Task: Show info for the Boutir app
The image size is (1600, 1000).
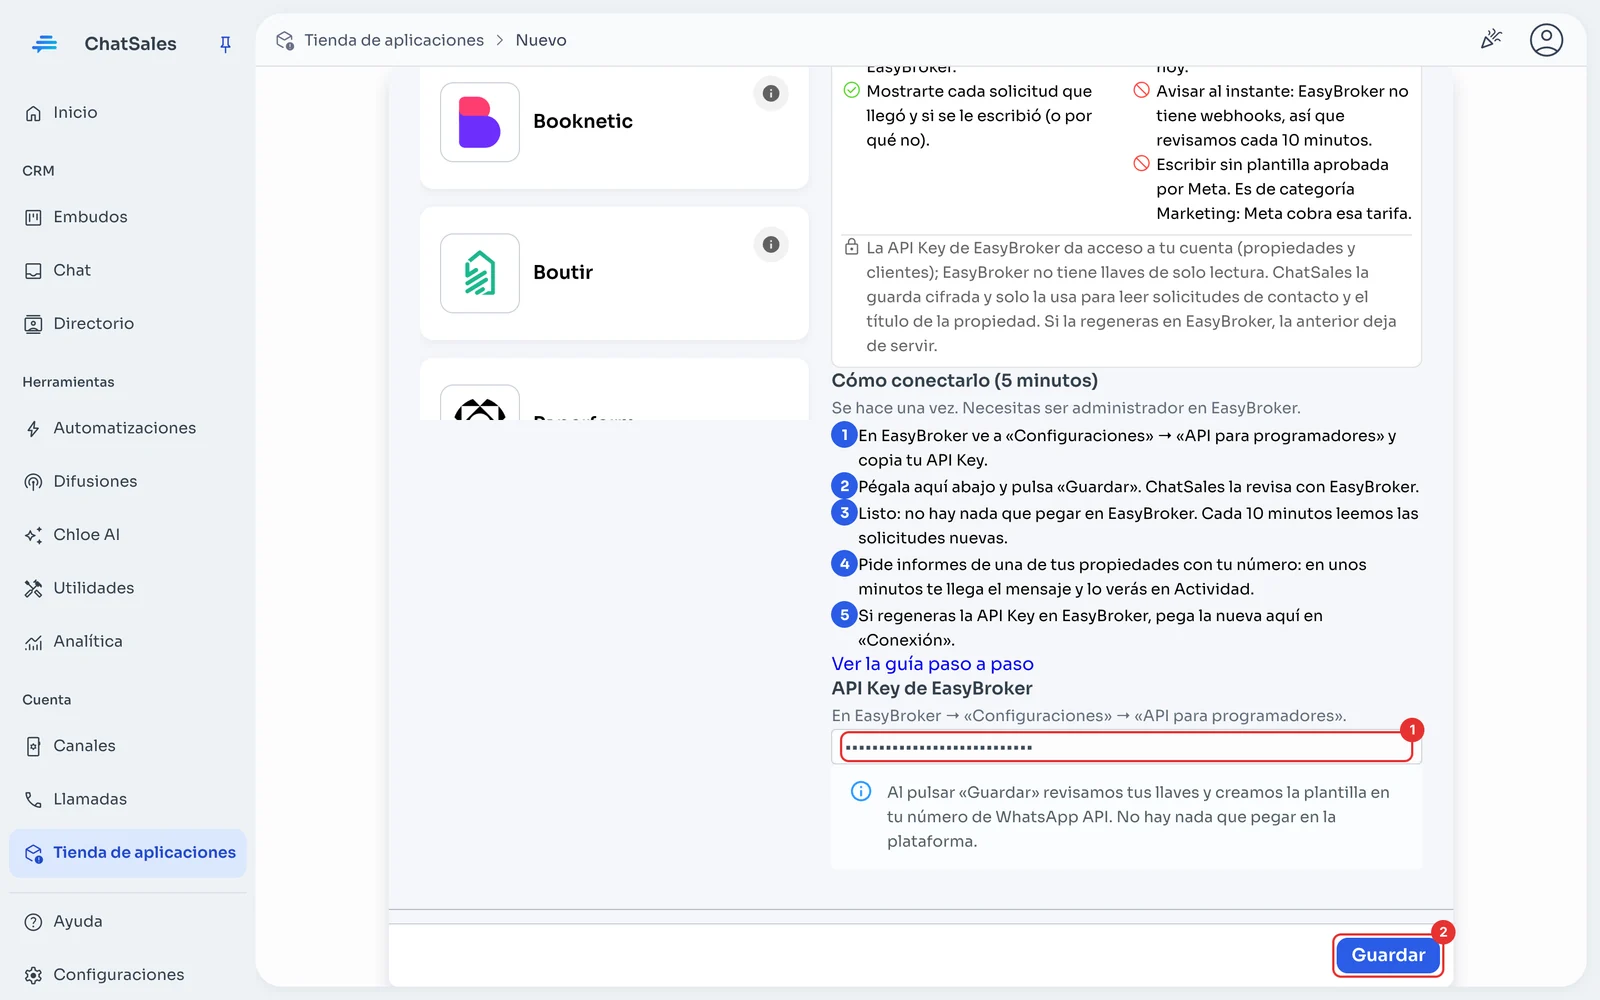Action: (771, 244)
